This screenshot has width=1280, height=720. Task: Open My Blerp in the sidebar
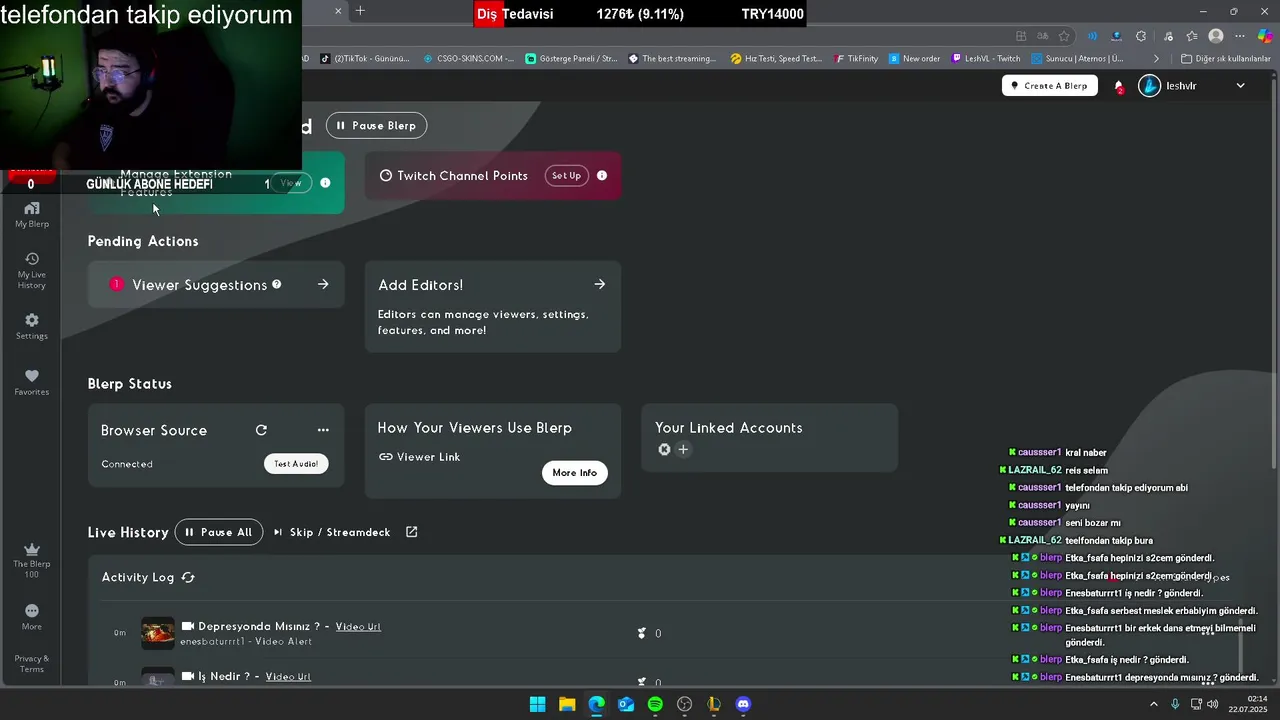[x=32, y=214]
